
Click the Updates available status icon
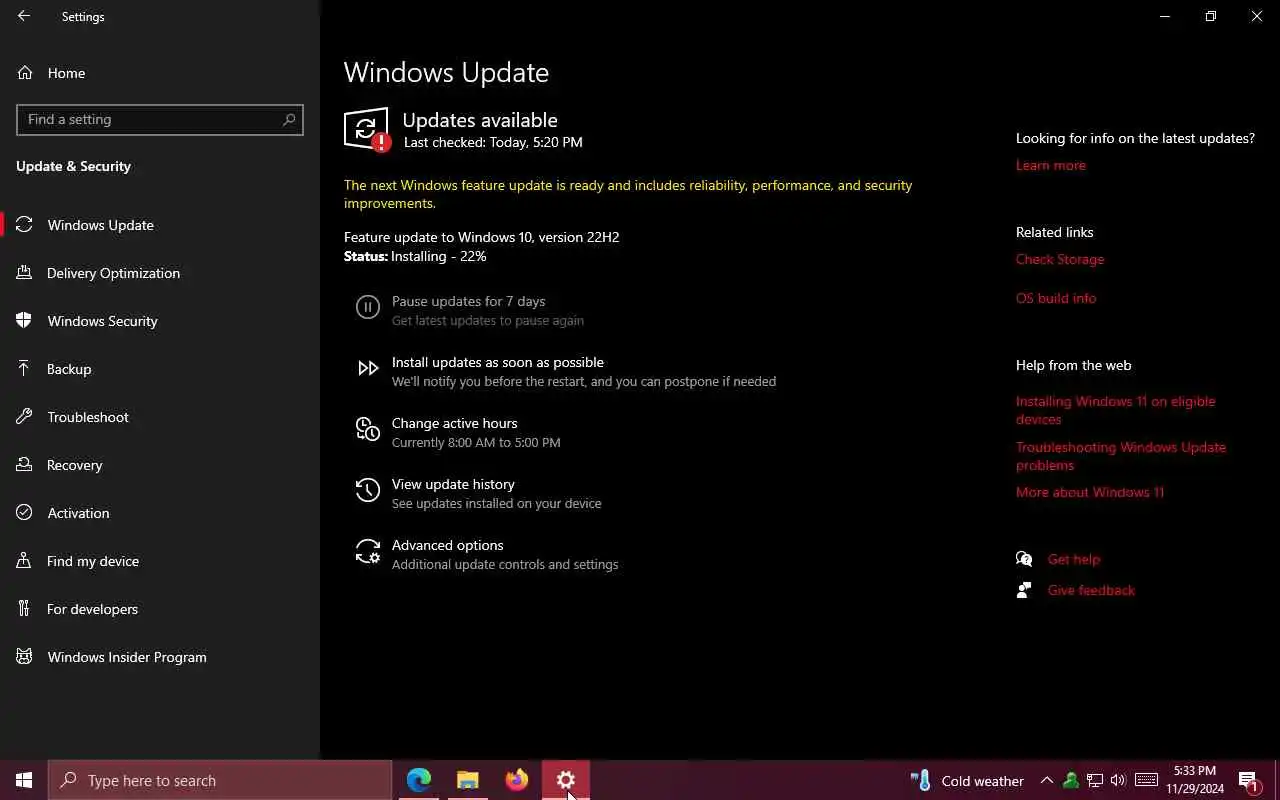coord(367,129)
